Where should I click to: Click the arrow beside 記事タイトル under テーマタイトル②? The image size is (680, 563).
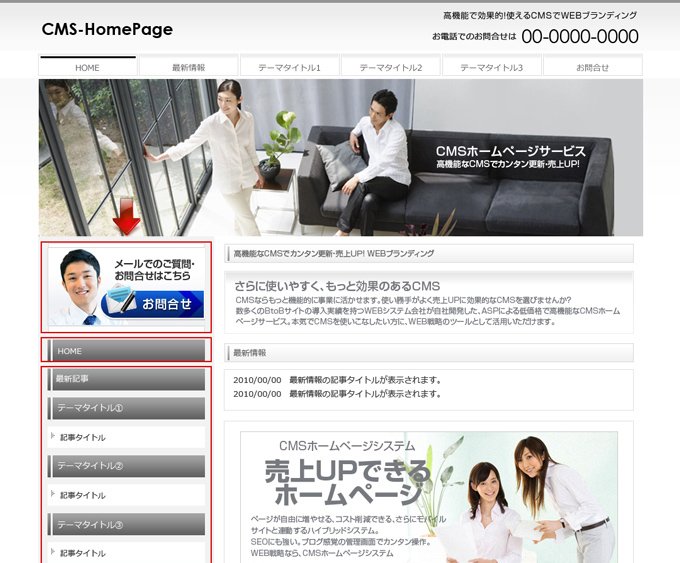tap(53, 494)
